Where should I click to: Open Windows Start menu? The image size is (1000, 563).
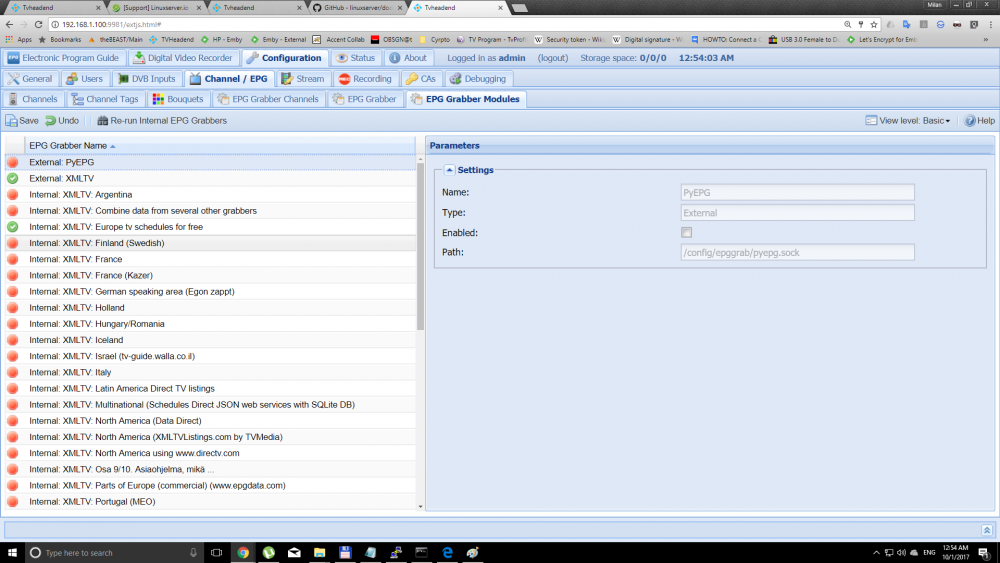pos(12,552)
